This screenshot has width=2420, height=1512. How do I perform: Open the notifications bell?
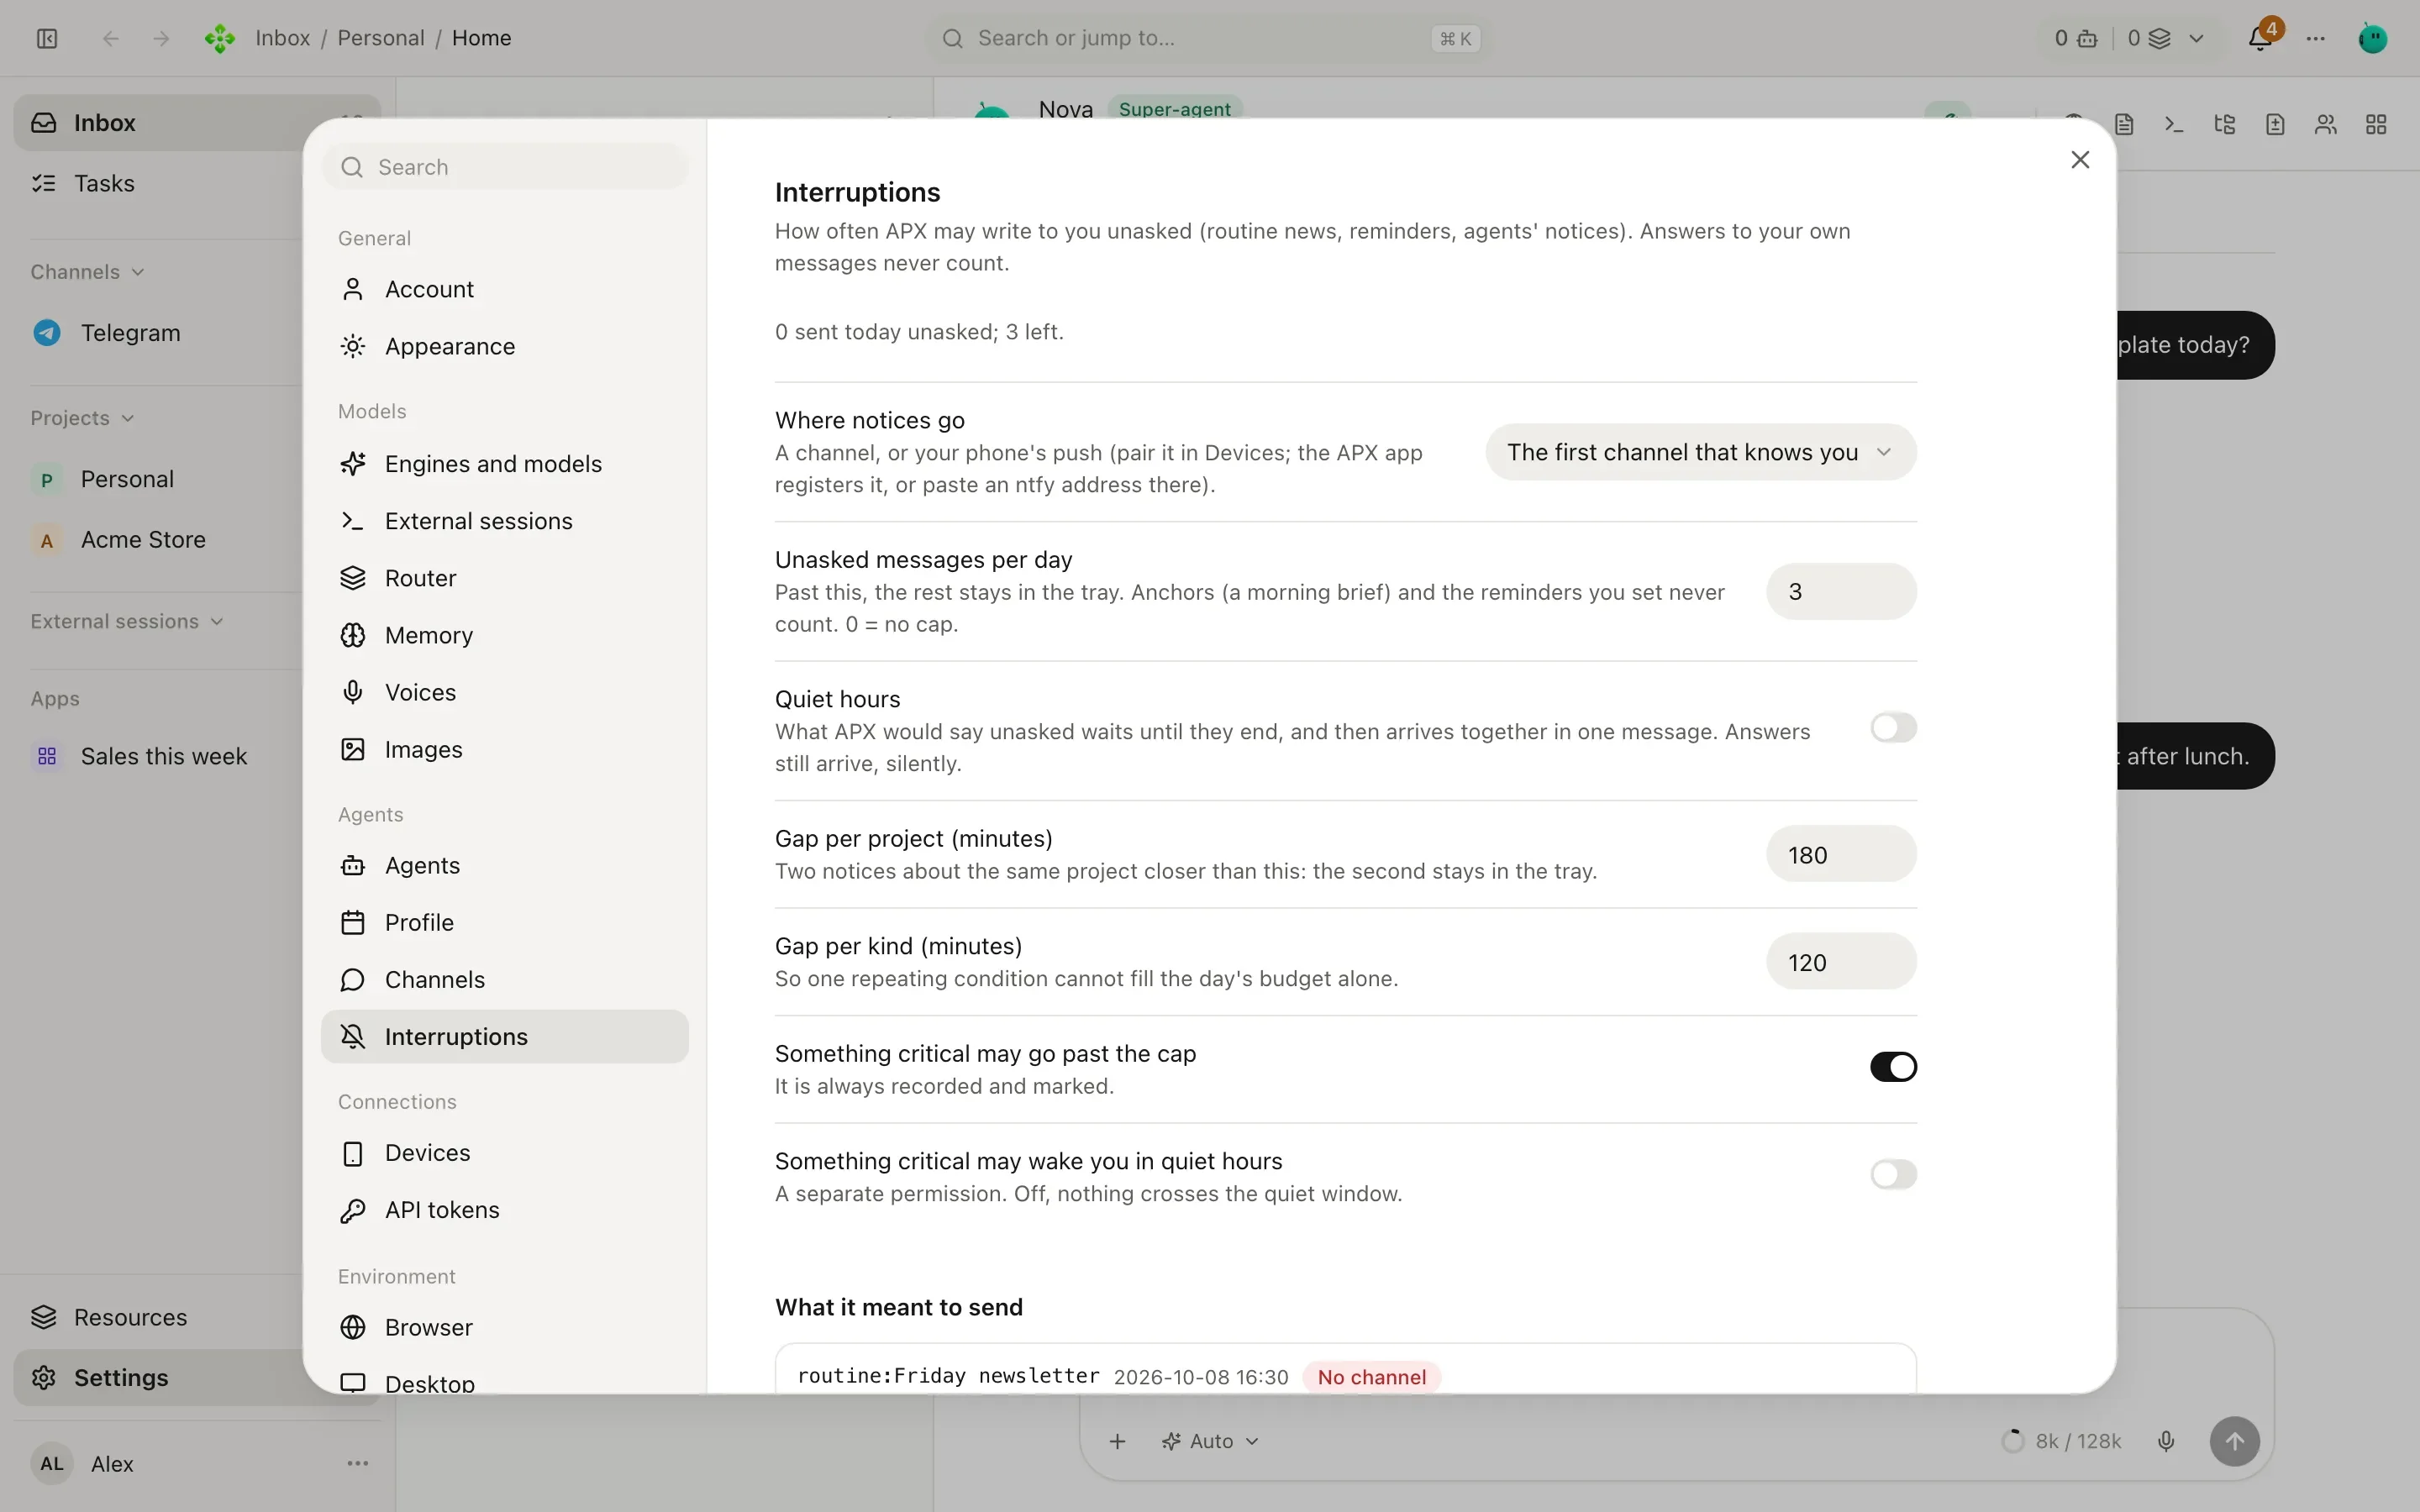coord(2260,38)
